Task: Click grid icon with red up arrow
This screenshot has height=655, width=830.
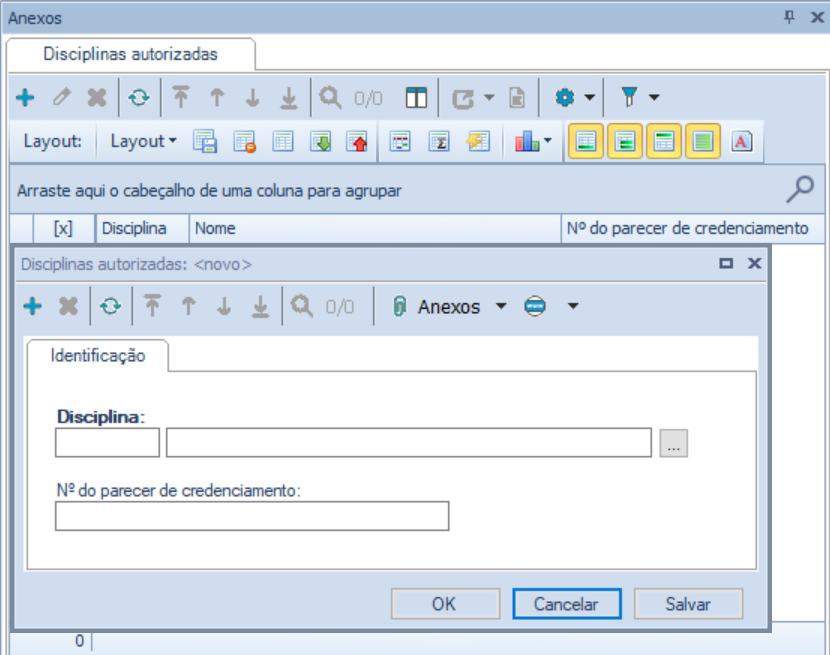Action: 357,142
